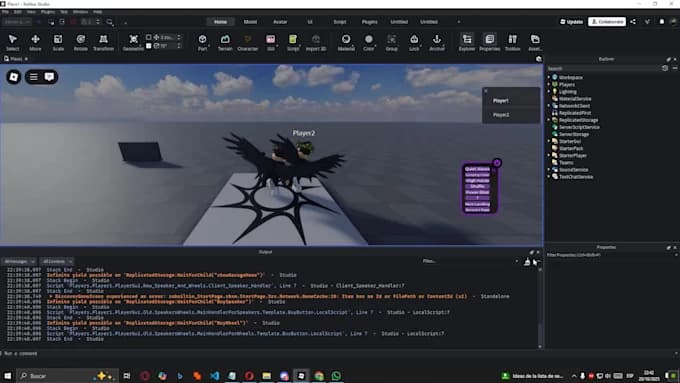Viewport: 680px width, 383px height.
Task: Insert a new Script
Action: (x=293, y=43)
